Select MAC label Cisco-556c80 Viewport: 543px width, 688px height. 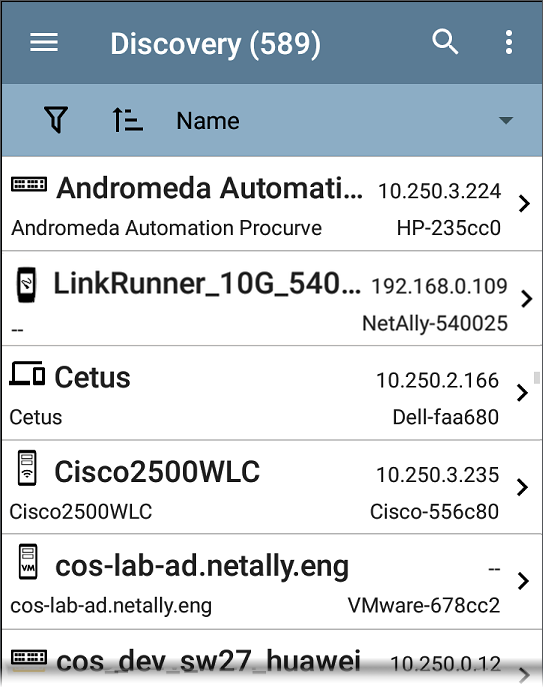434,512
